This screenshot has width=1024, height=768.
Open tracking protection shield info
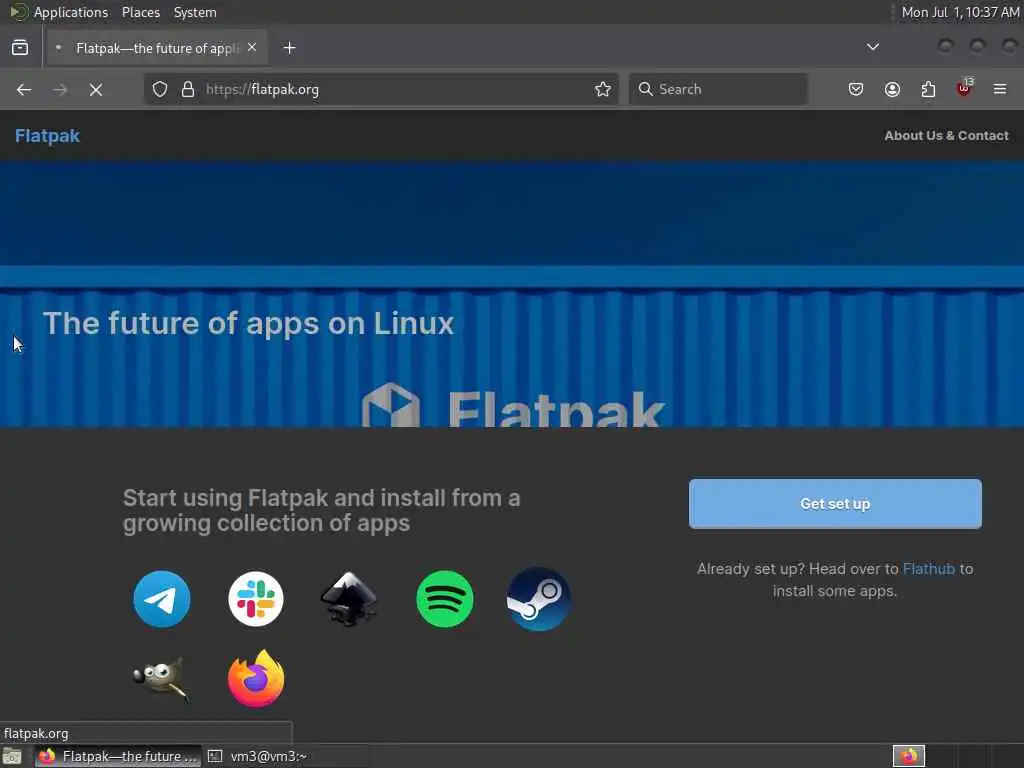click(160, 89)
